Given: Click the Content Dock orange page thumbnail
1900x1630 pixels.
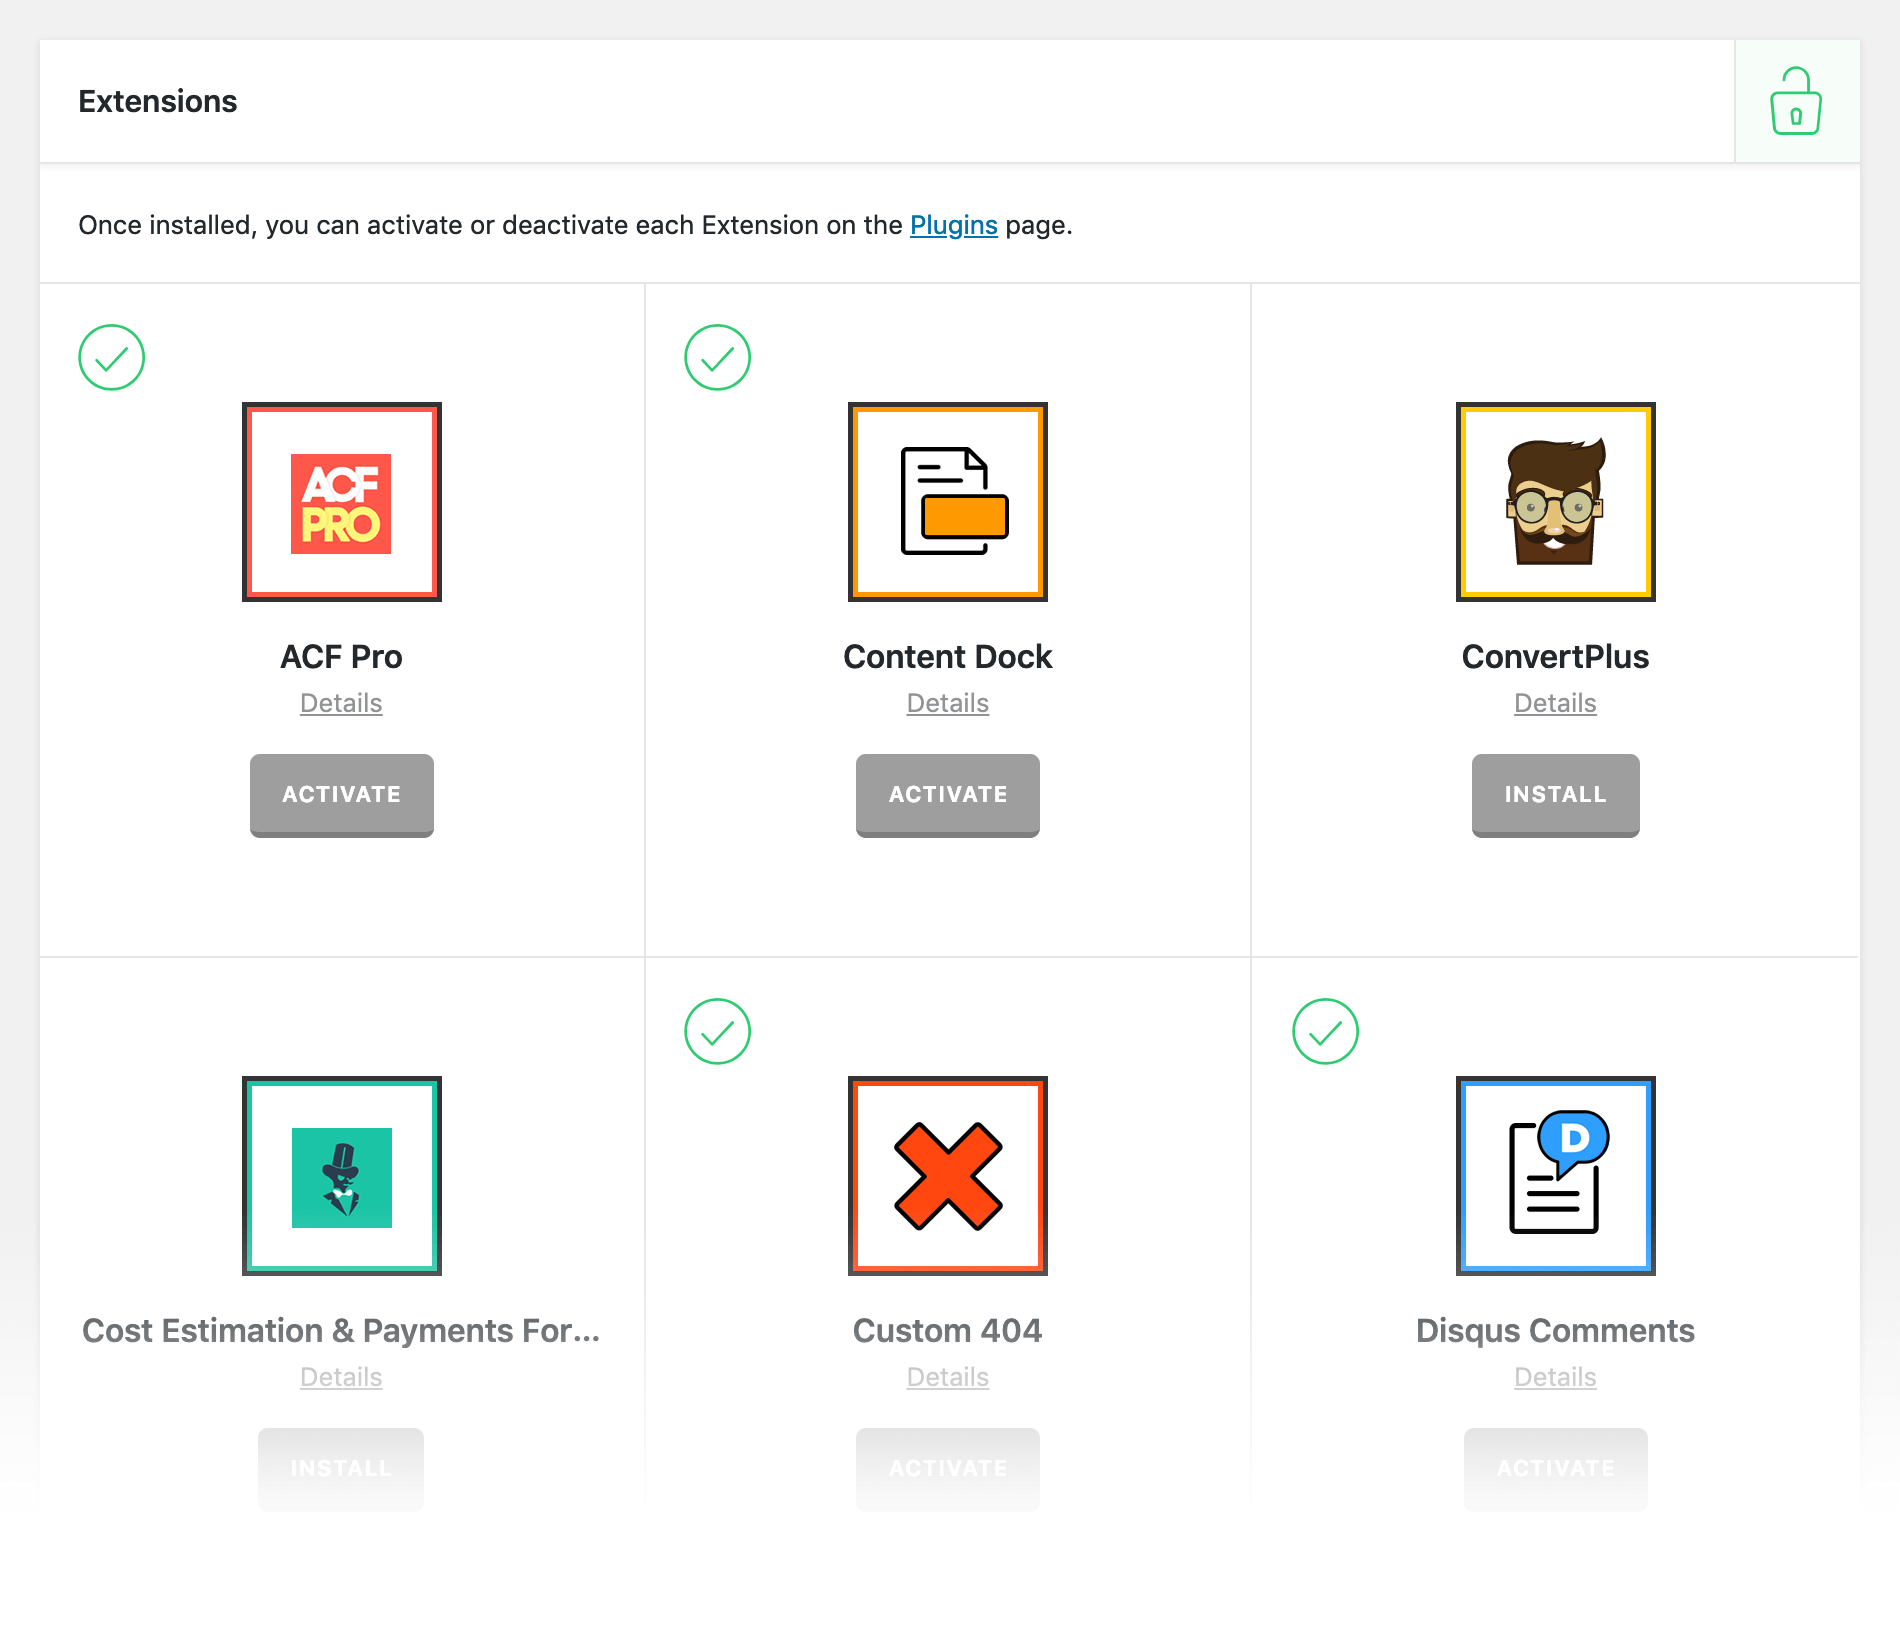Looking at the screenshot, I should pyautogui.click(x=947, y=502).
